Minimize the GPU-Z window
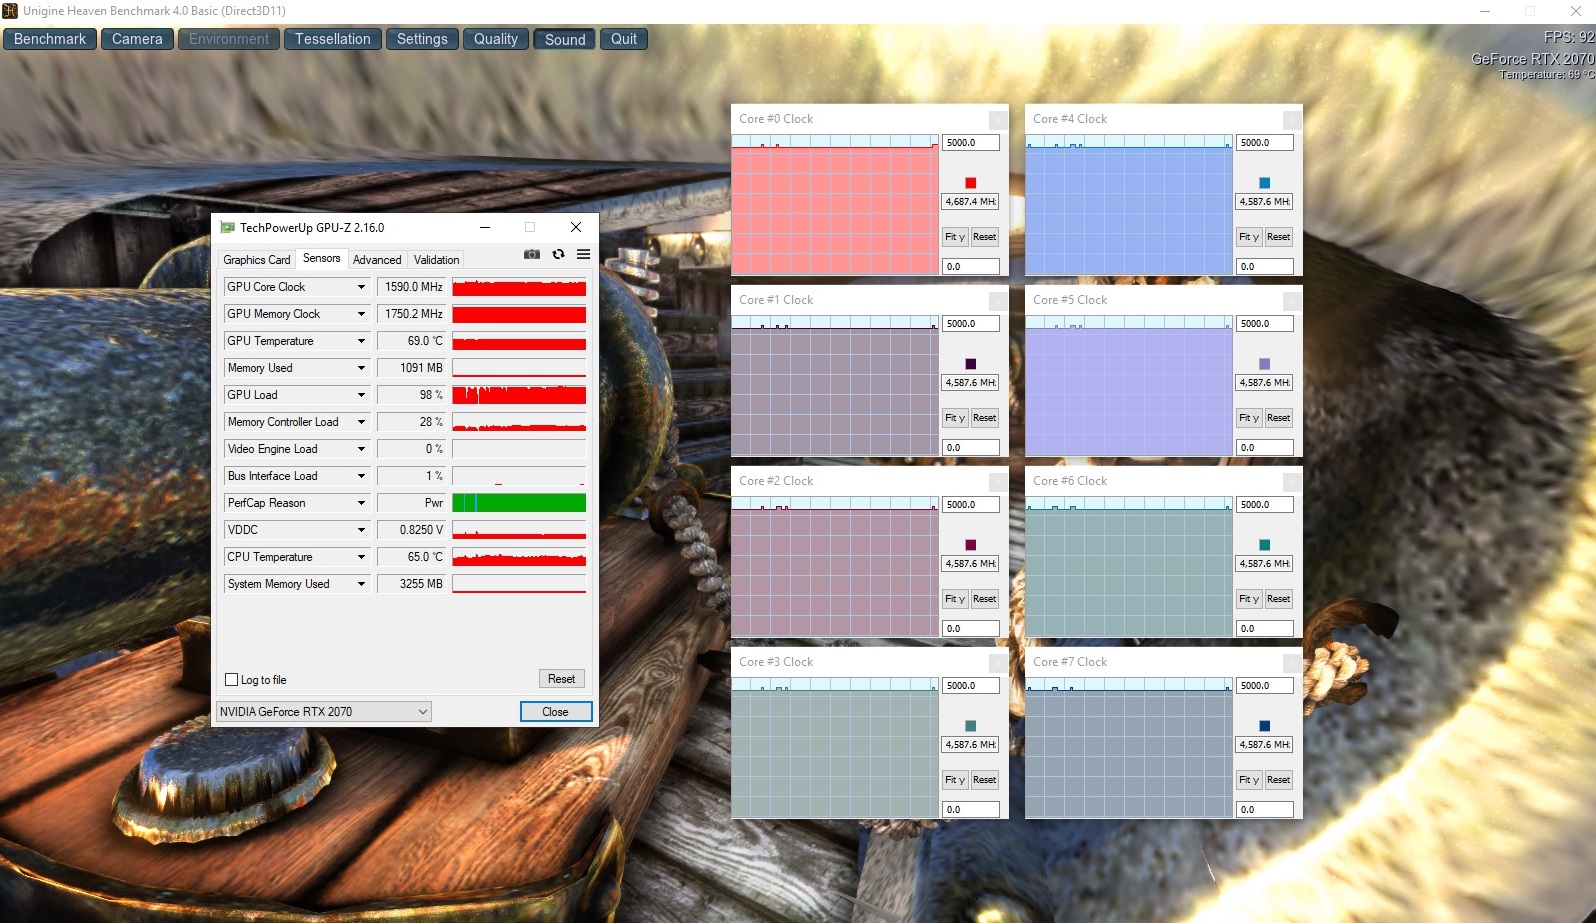Image resolution: width=1596 pixels, height=923 pixels. click(485, 228)
